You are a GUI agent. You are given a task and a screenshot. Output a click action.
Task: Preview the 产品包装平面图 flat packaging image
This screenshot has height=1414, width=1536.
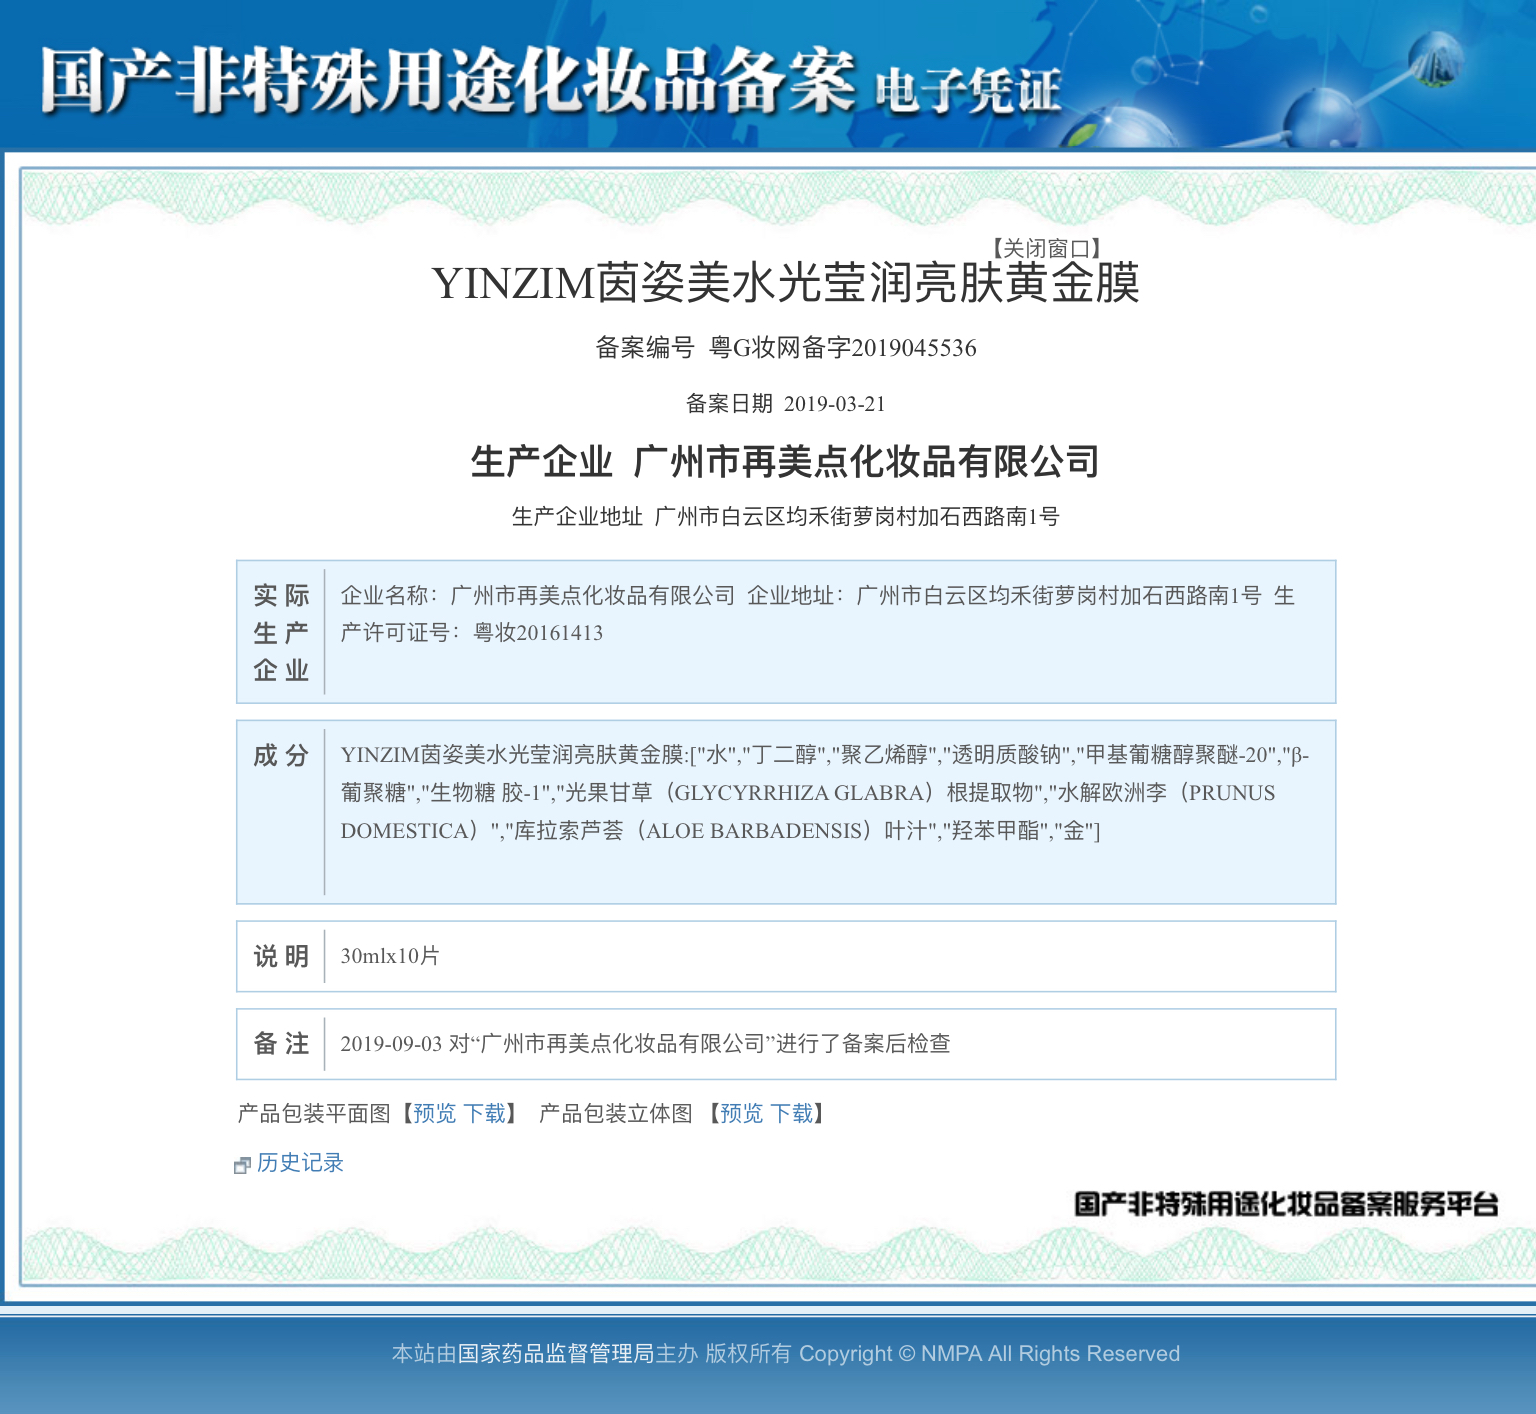click(x=434, y=1113)
